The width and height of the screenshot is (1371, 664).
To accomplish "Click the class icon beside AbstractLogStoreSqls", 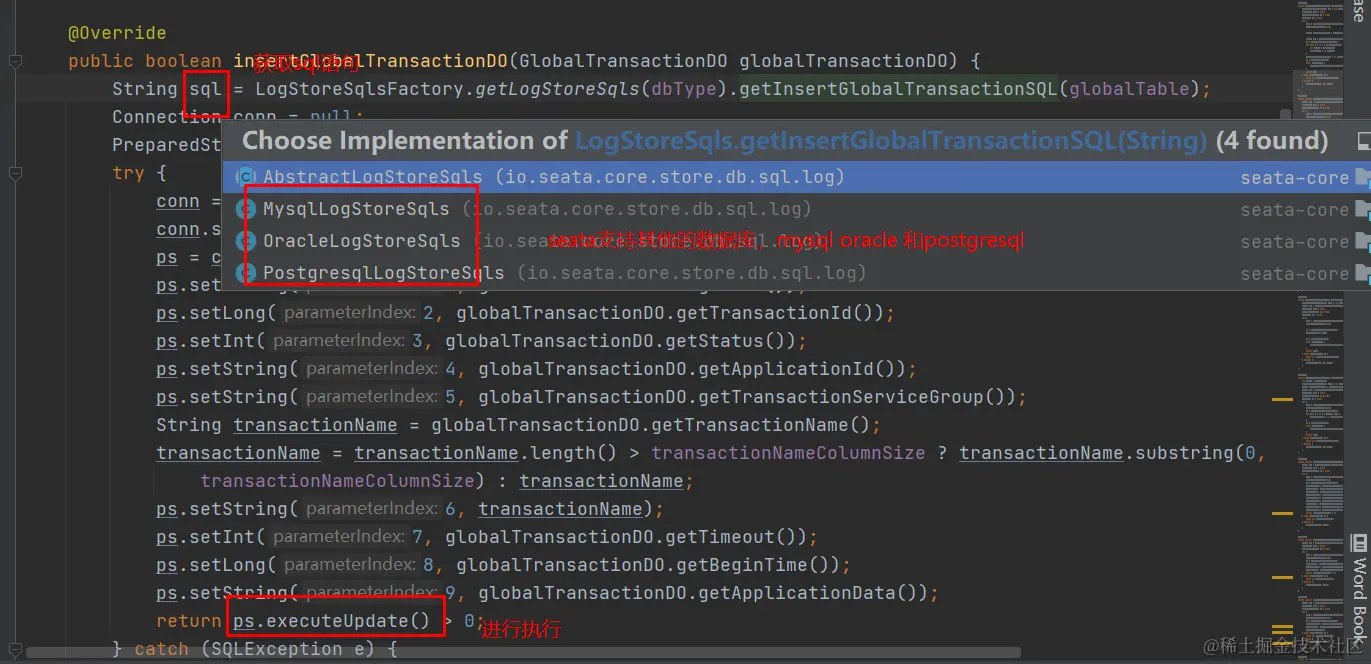I will pos(245,177).
